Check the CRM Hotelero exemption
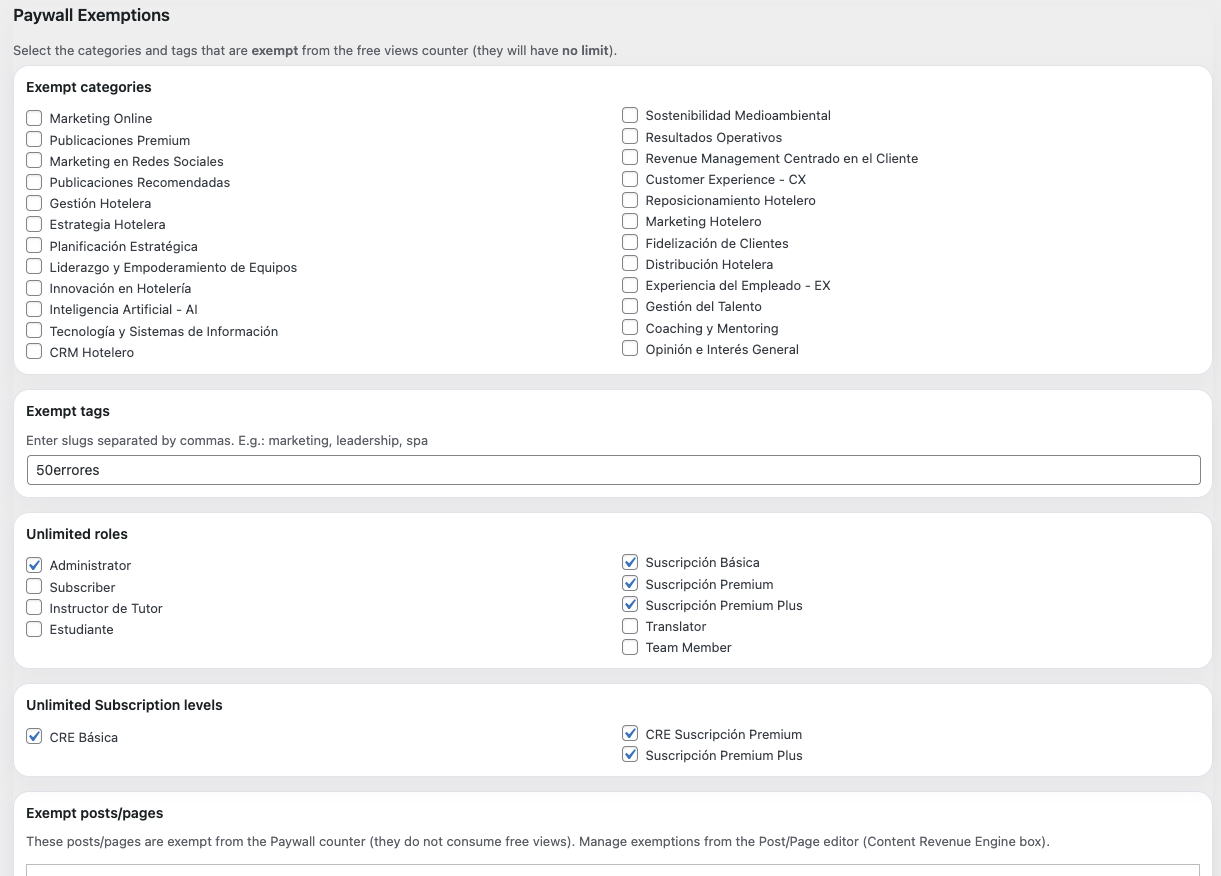Screen dimensions: 1221x876 [x=34, y=351]
